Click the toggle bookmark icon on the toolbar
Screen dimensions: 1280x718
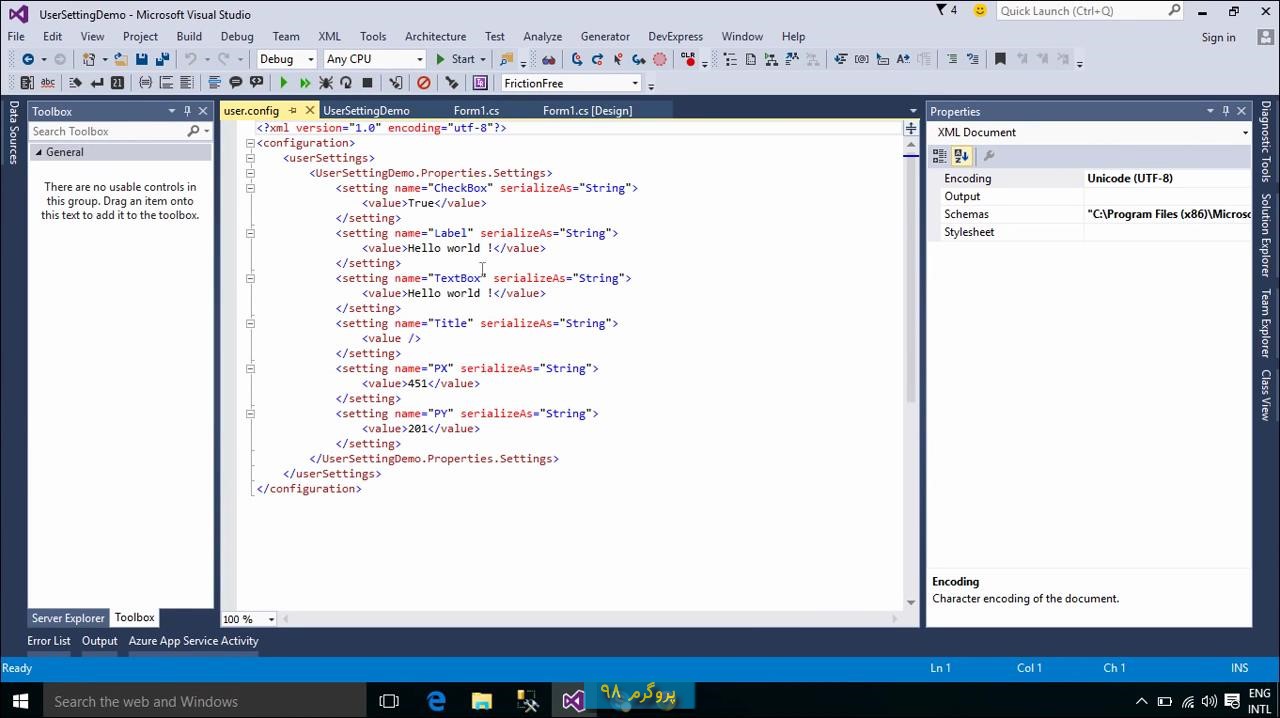coord(1000,58)
